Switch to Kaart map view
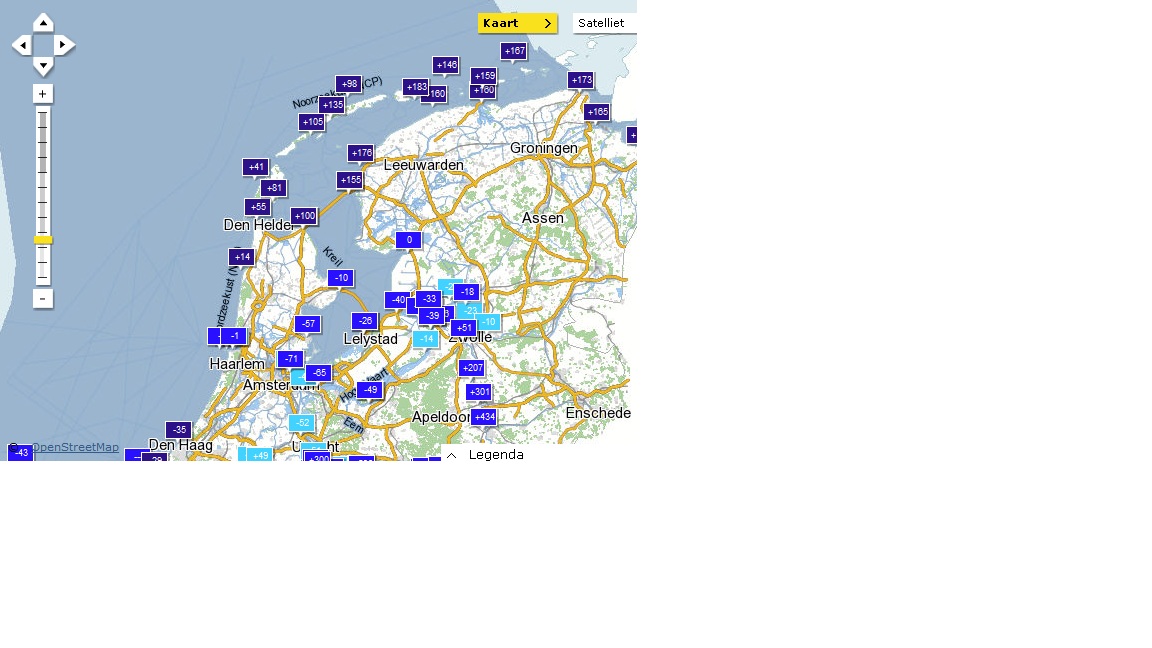 pyautogui.click(x=517, y=23)
